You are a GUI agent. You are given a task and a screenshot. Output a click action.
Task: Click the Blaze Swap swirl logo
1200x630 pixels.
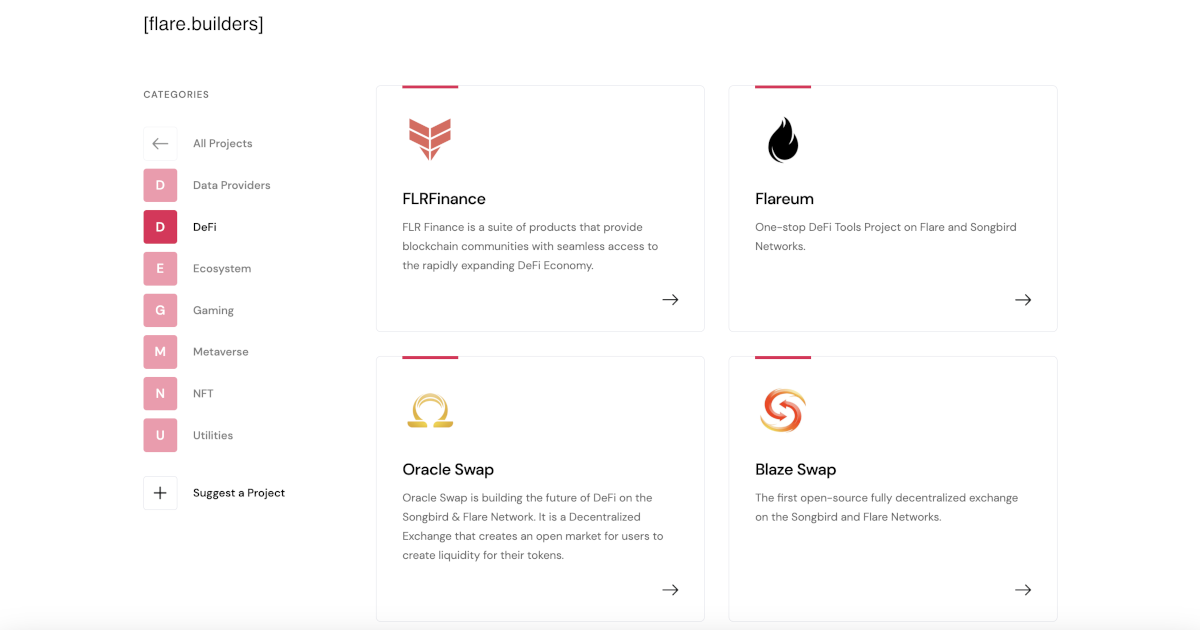click(x=782, y=408)
